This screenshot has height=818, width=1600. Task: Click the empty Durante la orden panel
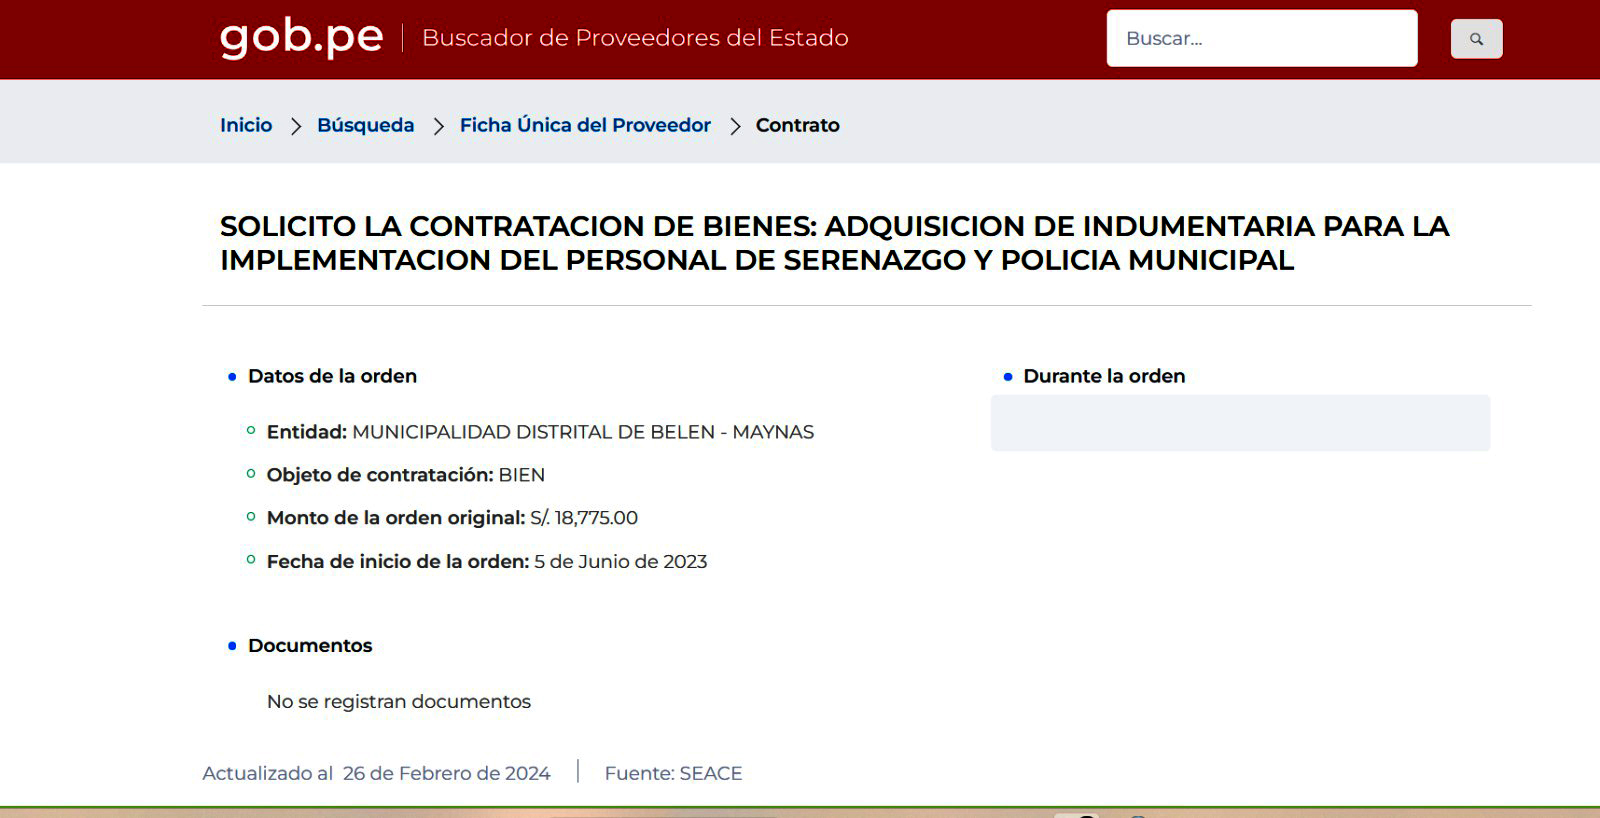coord(1240,423)
